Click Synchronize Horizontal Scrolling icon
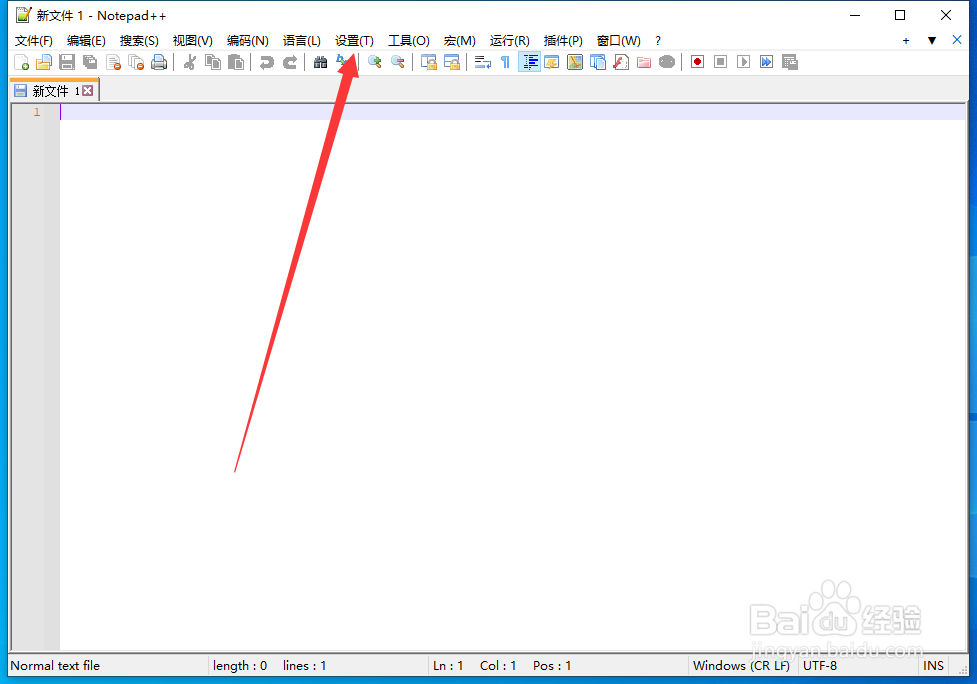The height and width of the screenshot is (684, 977). (452, 62)
